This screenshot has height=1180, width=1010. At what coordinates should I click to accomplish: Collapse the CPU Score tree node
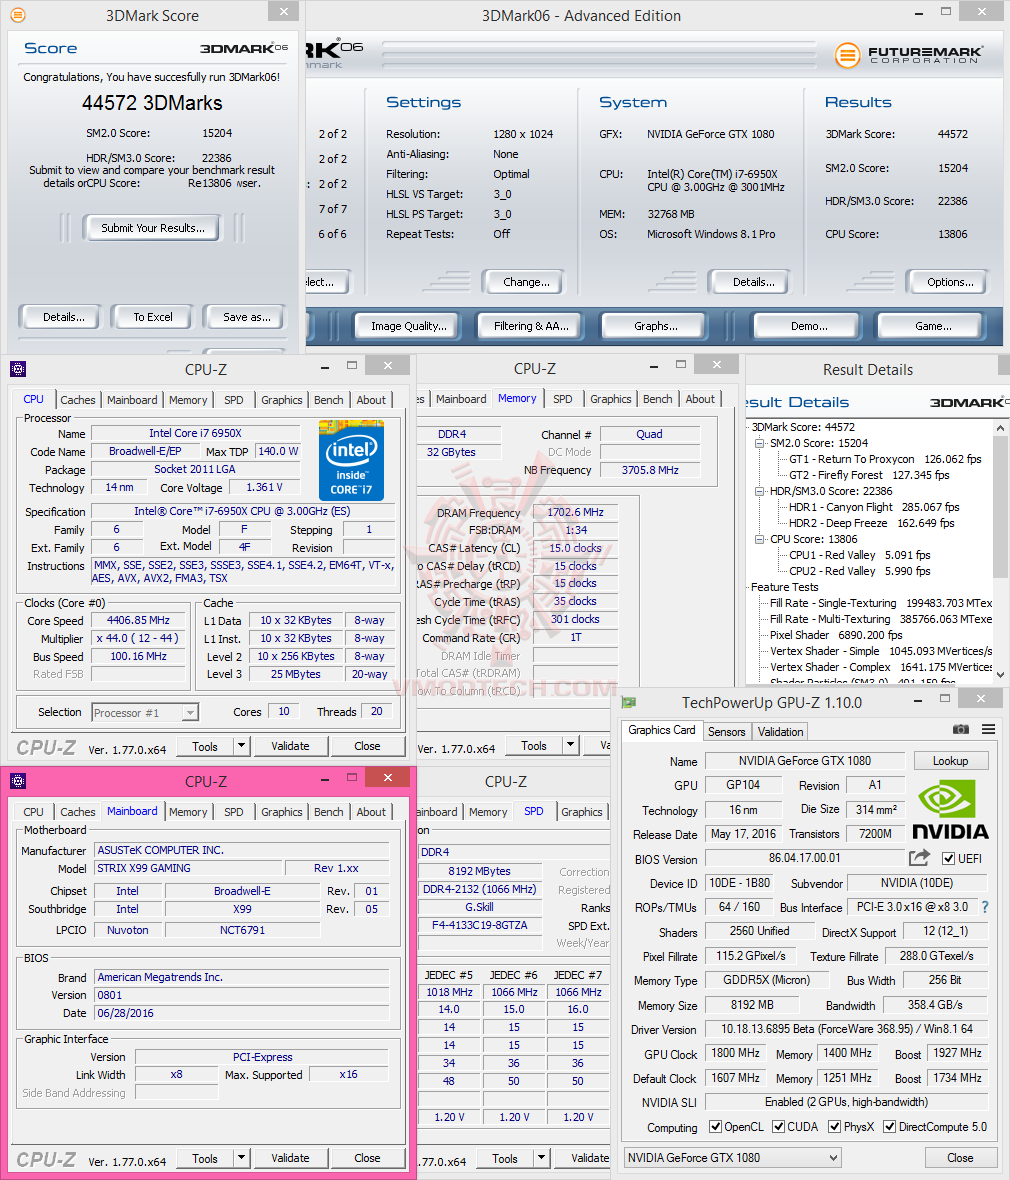(759, 540)
